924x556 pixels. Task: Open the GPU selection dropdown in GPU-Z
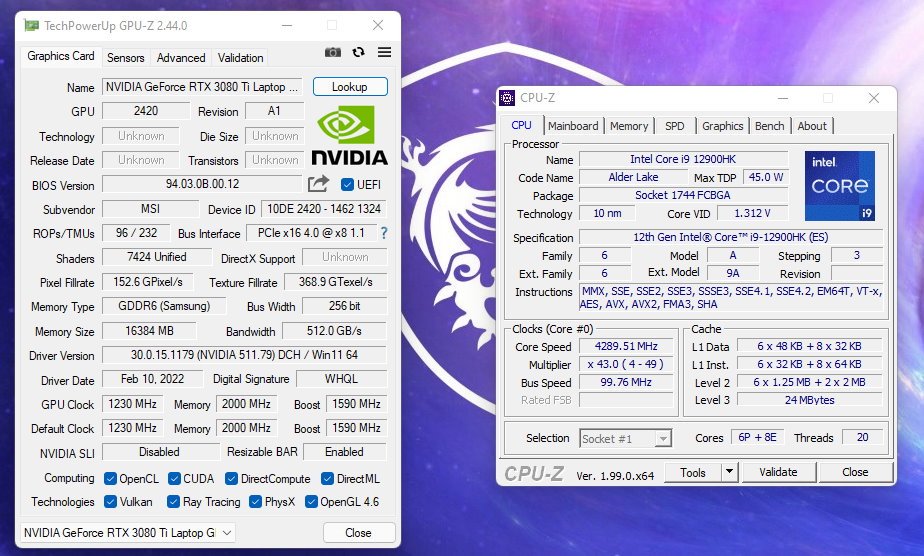[x=128, y=532]
